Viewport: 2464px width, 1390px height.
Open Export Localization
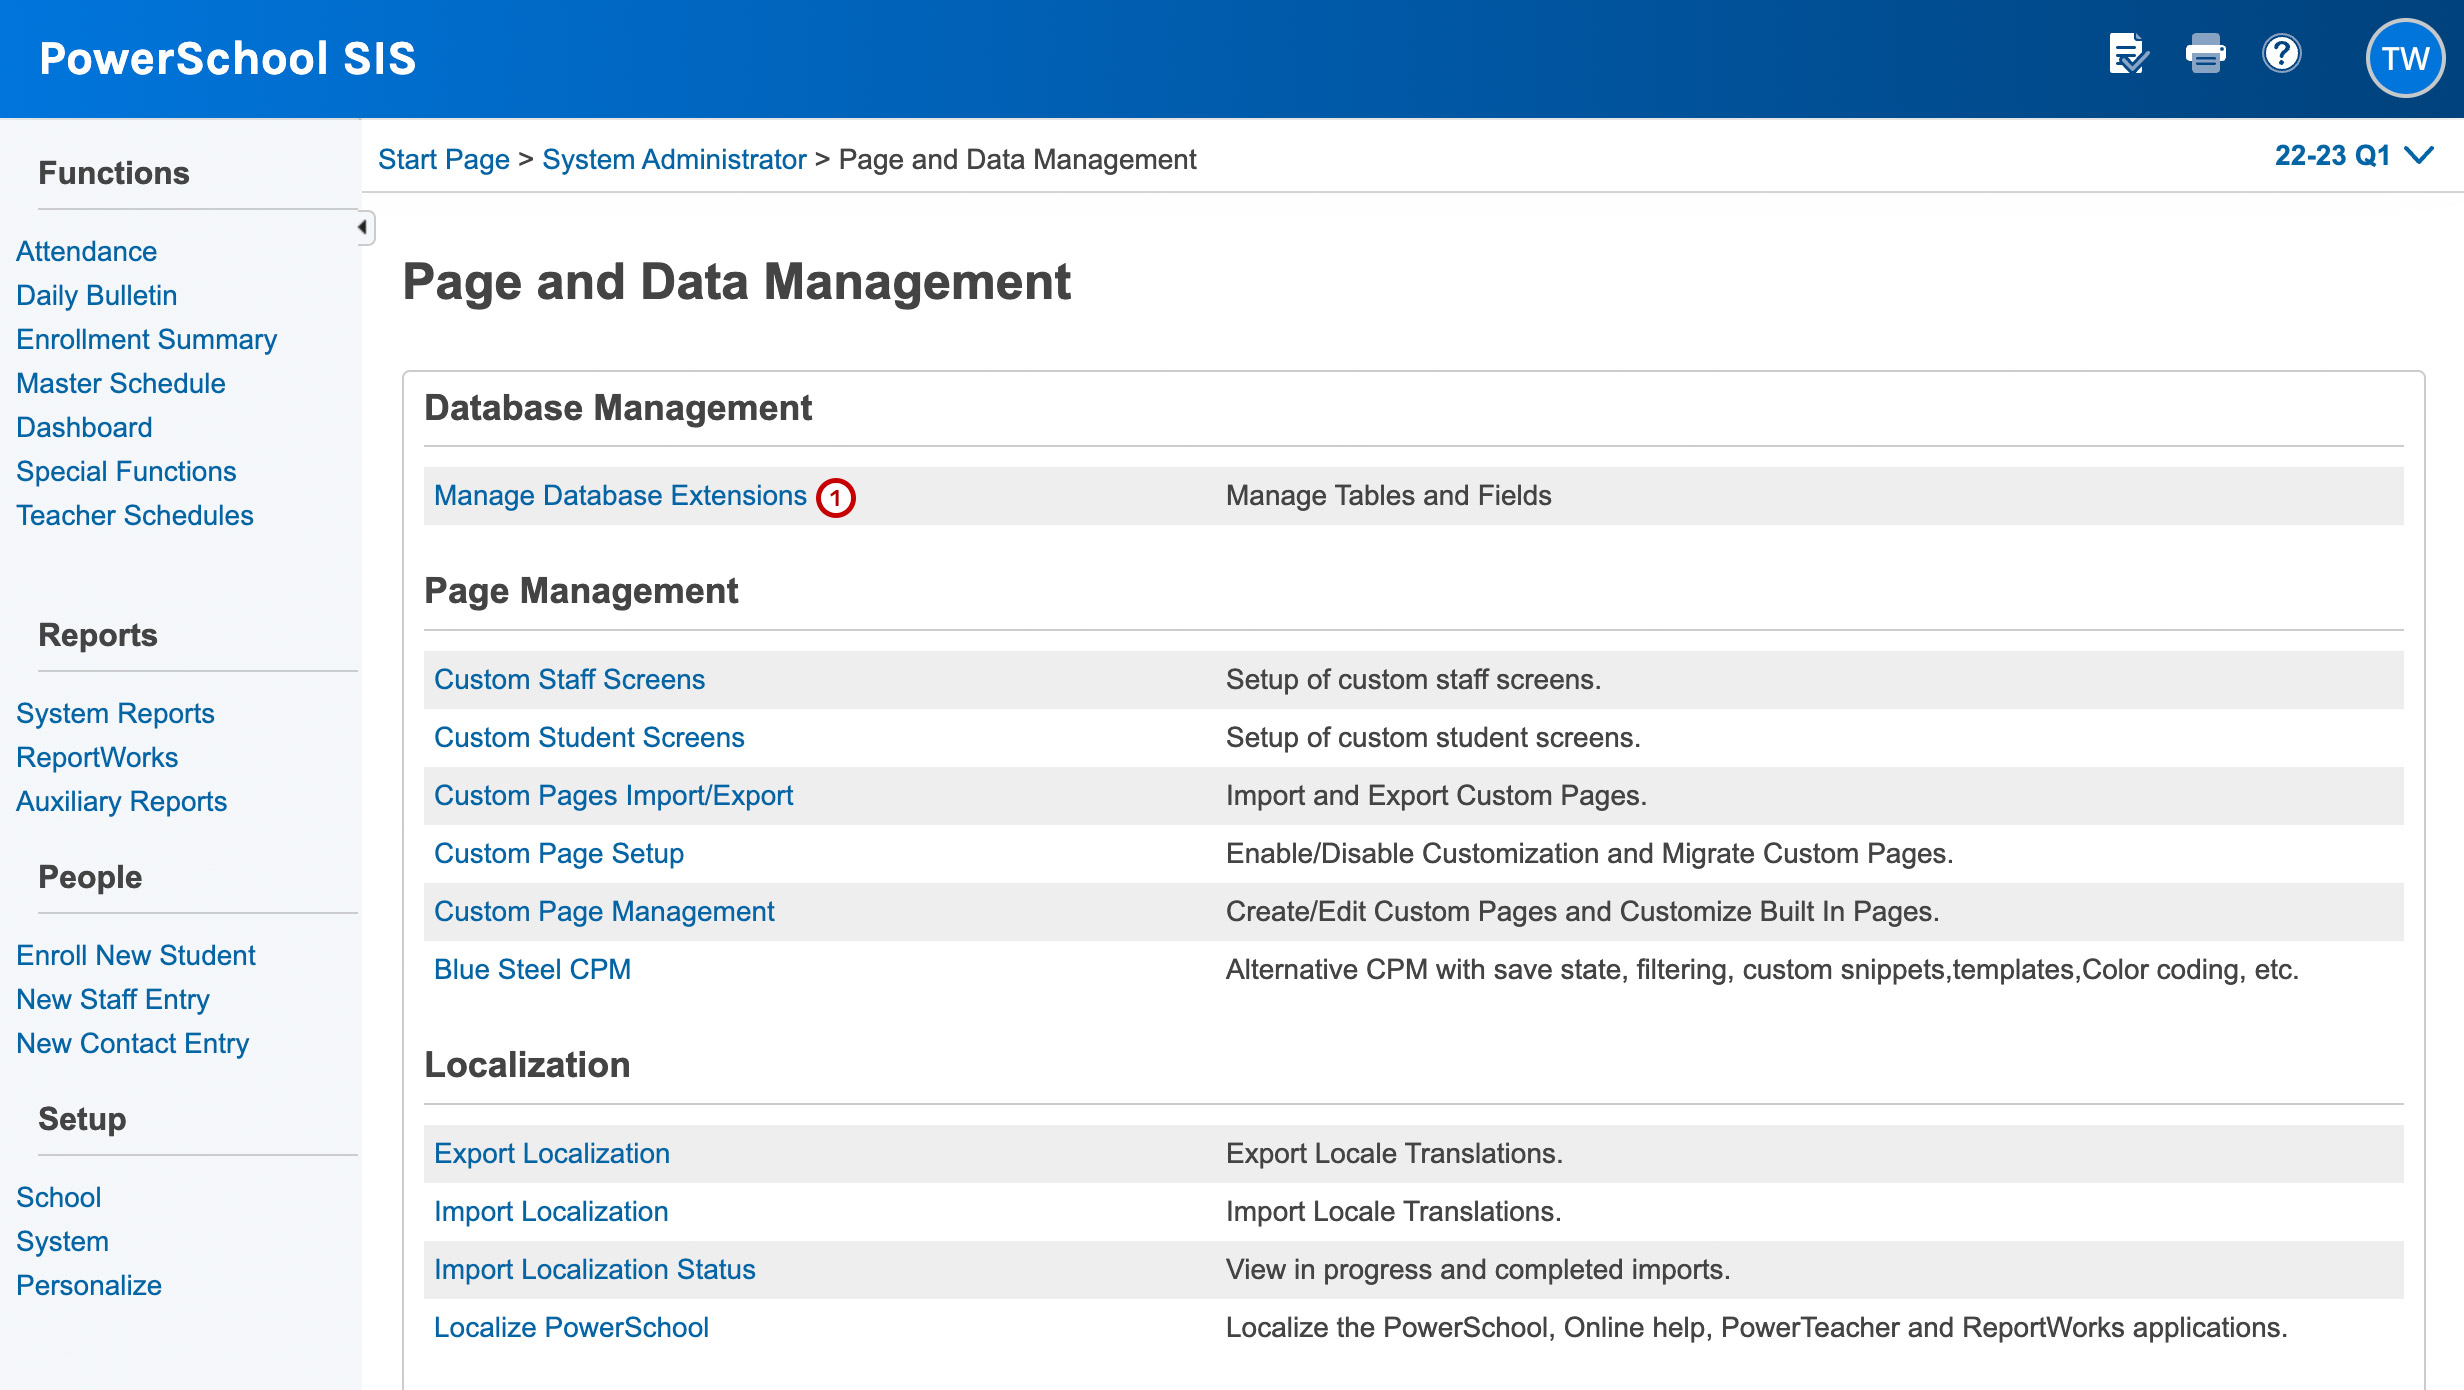552,1153
